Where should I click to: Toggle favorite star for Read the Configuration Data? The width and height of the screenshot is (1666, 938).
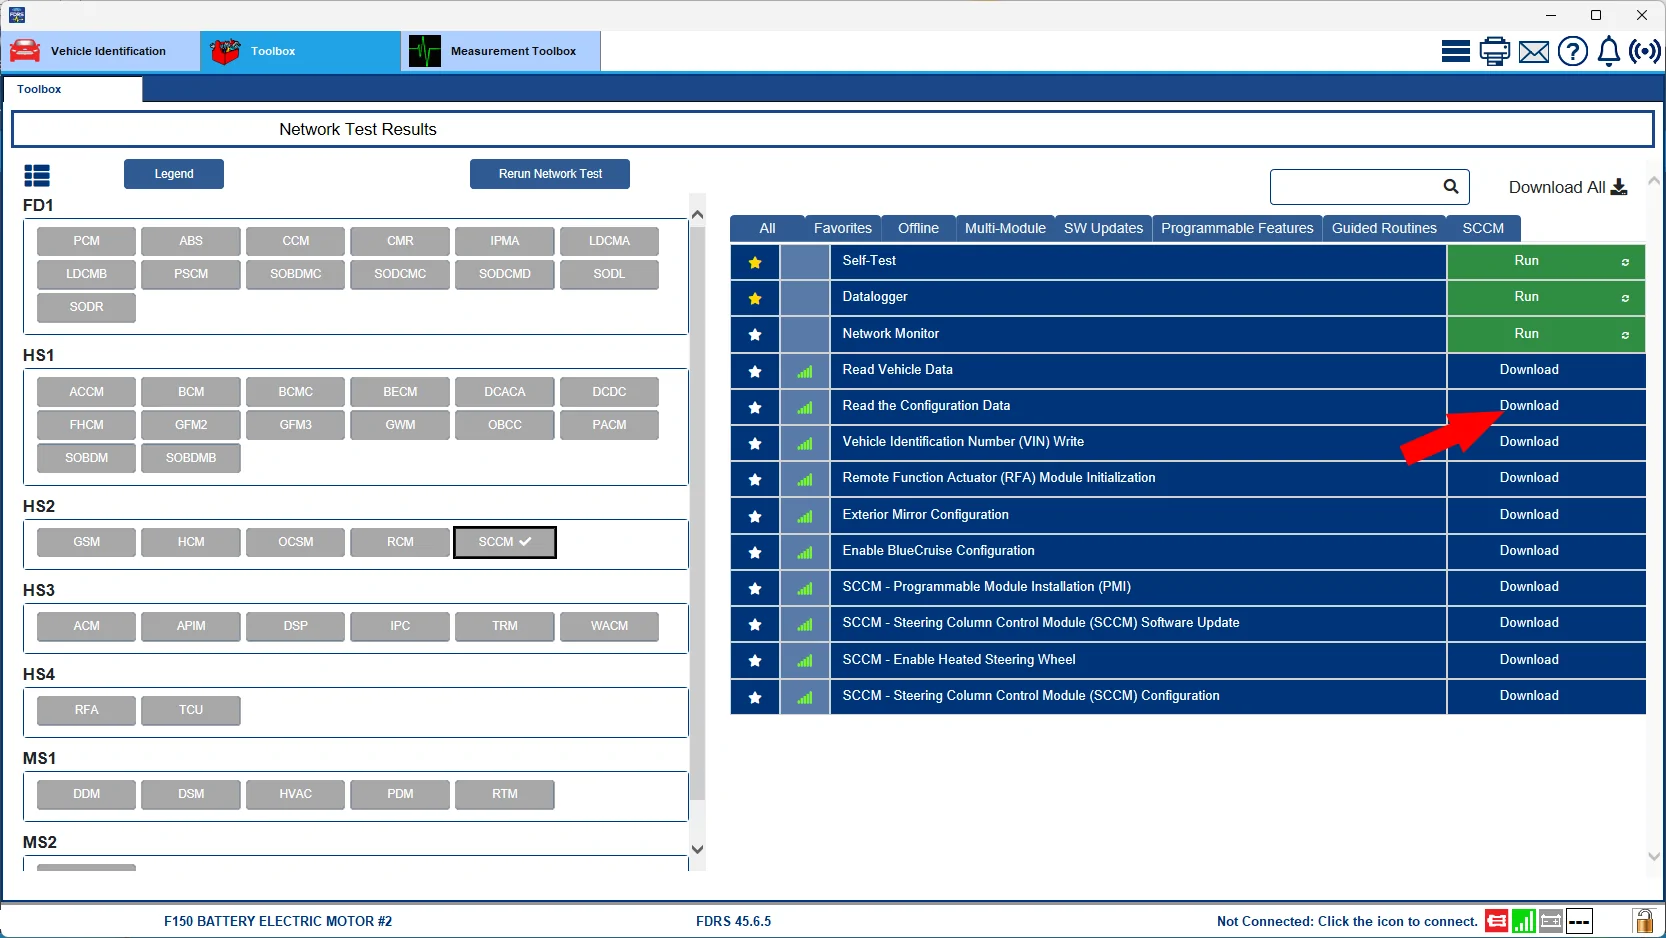pyautogui.click(x=755, y=407)
